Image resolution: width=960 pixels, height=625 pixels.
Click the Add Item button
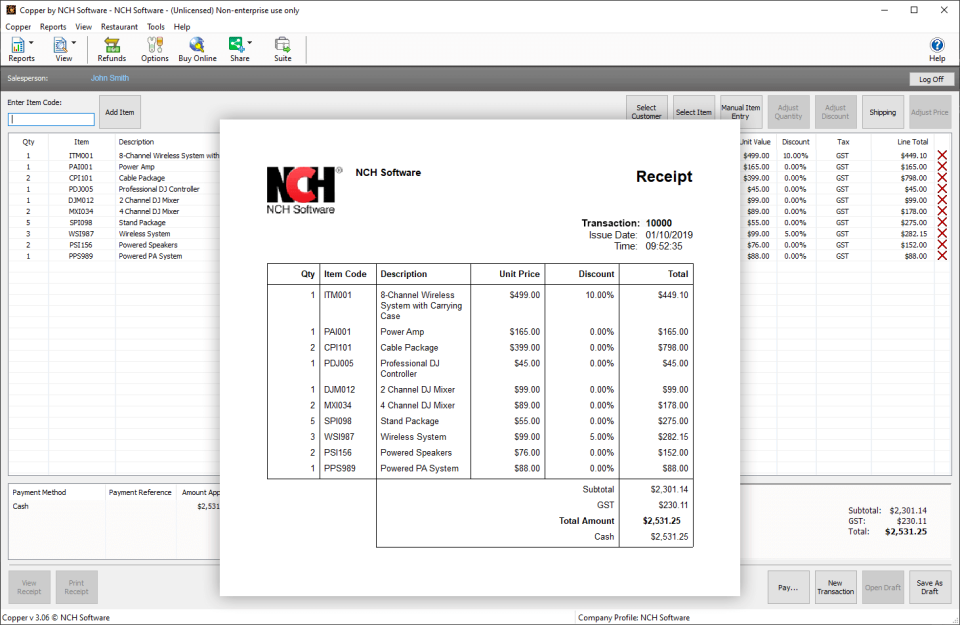[120, 112]
